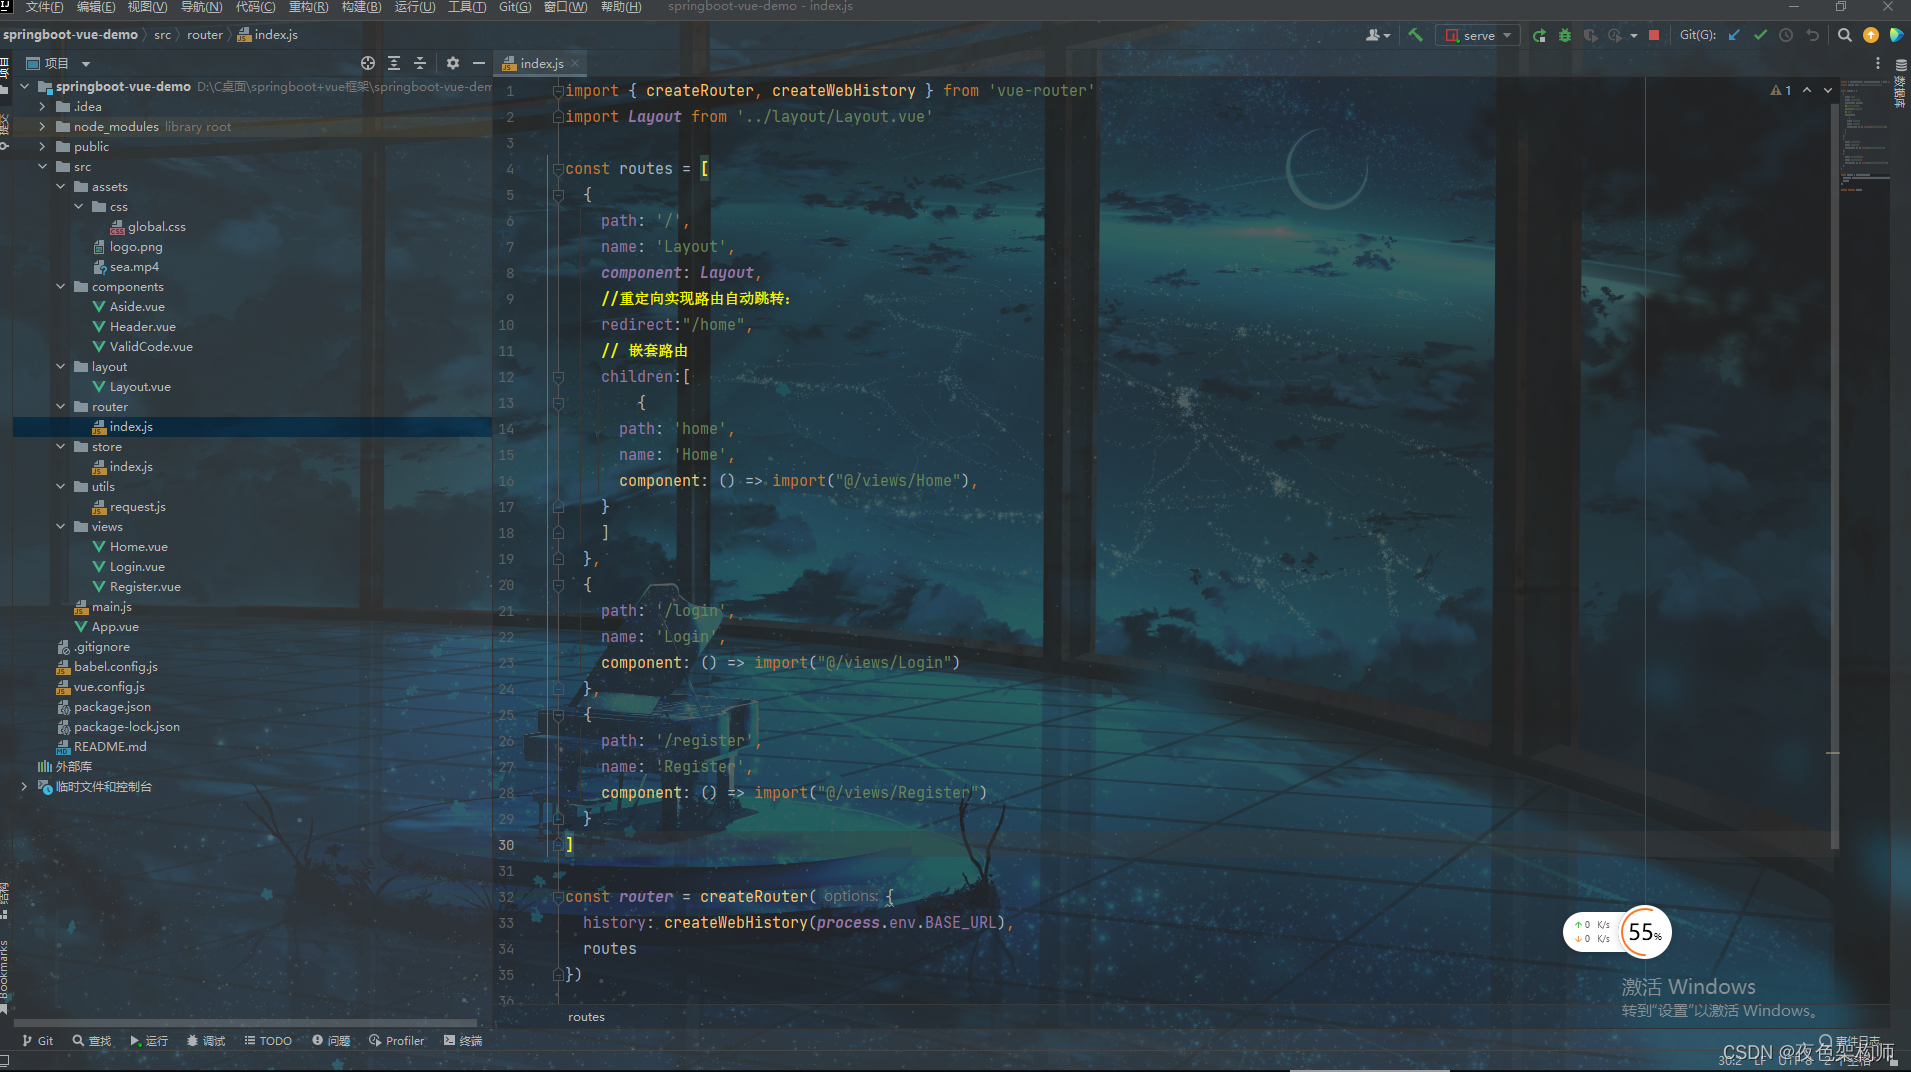Click the router breadcrumb in navigation bar

point(205,35)
